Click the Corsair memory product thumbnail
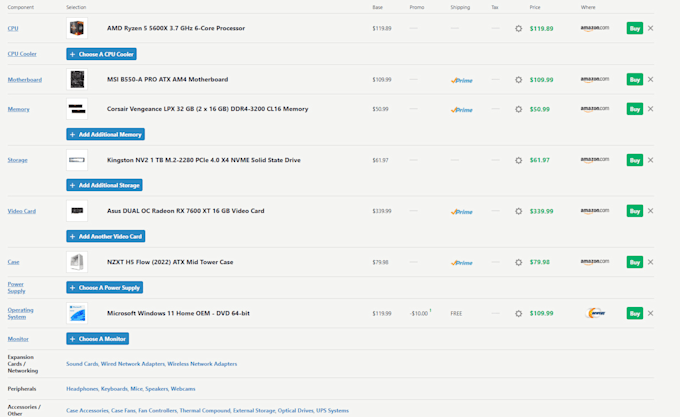The width and height of the screenshot is (680, 417). 77,109
